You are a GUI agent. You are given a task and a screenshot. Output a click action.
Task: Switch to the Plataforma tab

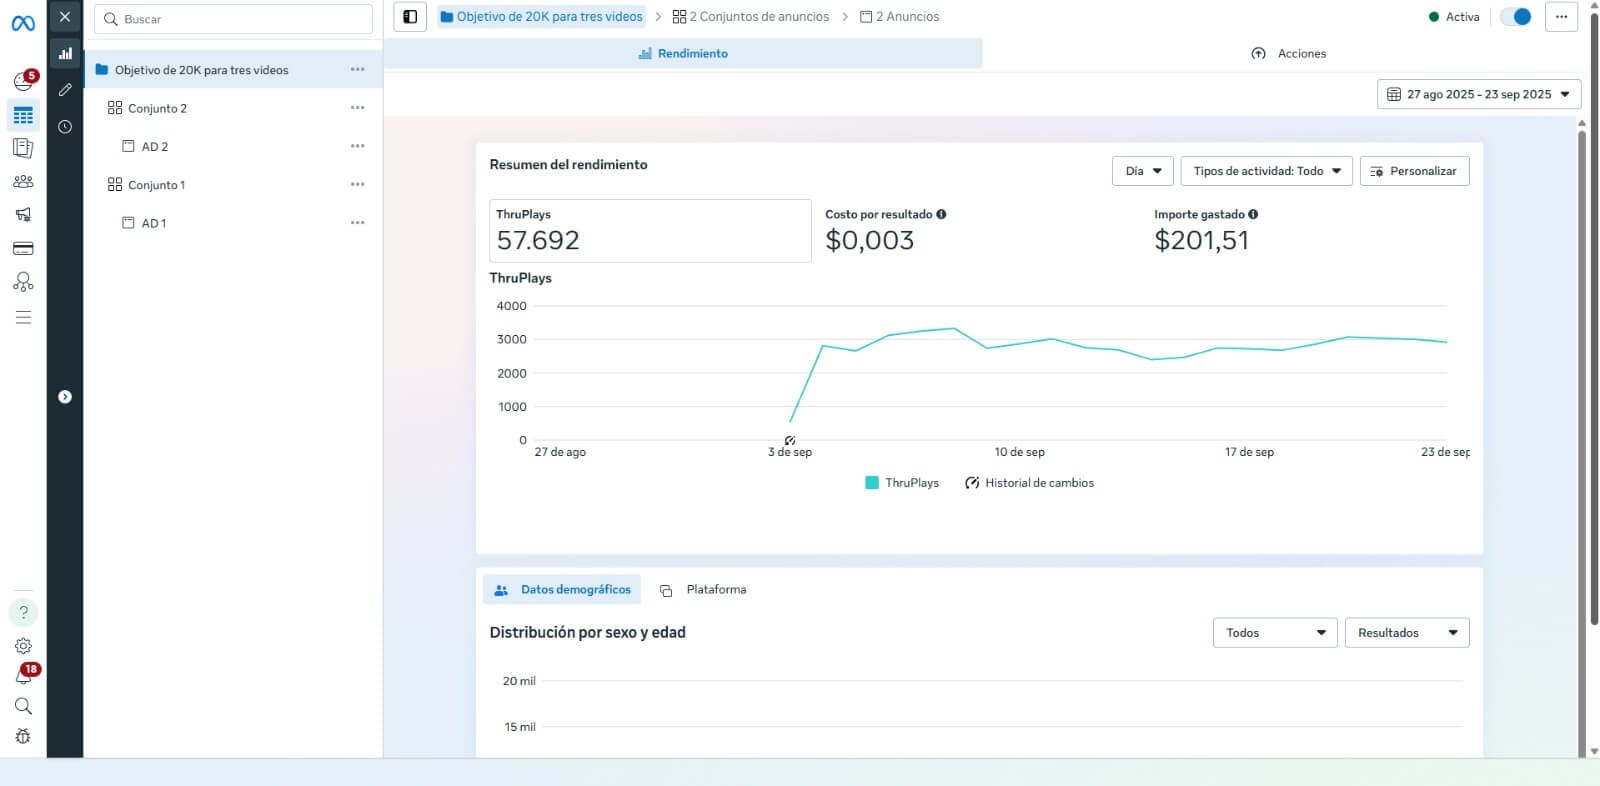(x=704, y=590)
